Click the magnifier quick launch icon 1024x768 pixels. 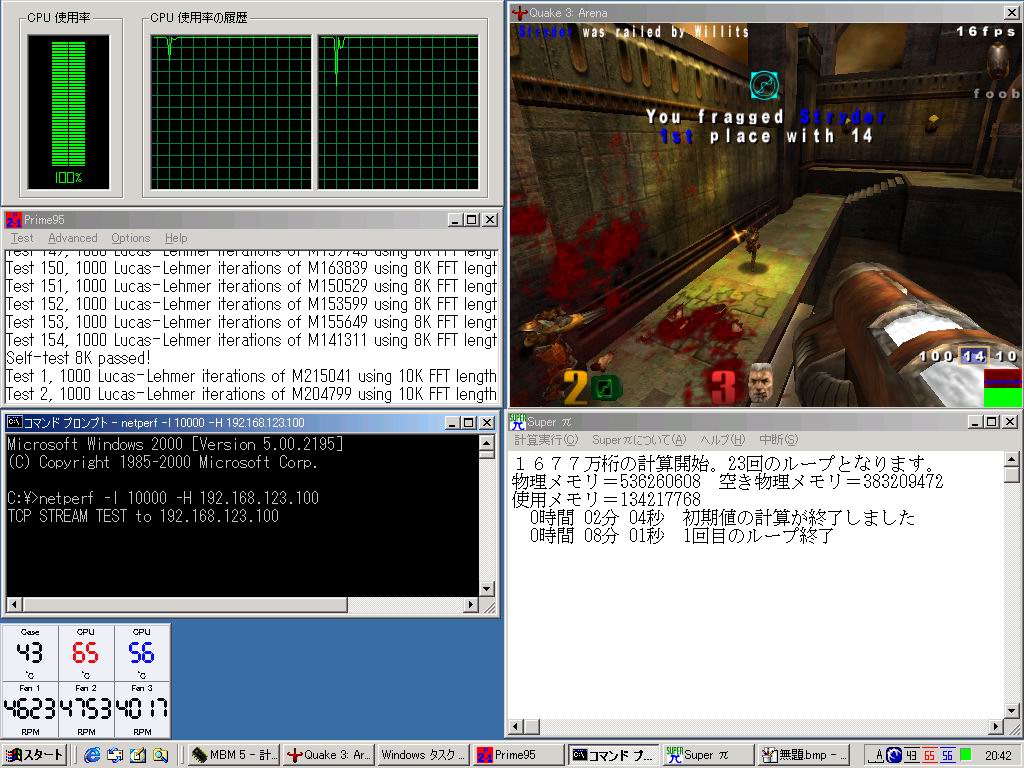click(x=160, y=755)
